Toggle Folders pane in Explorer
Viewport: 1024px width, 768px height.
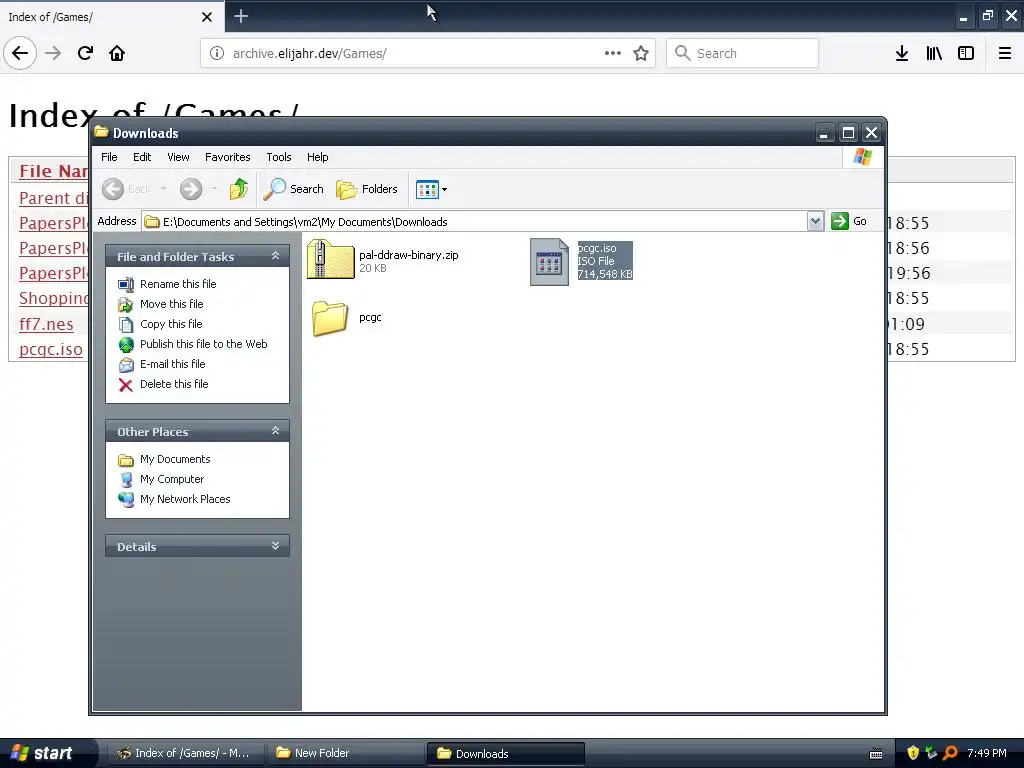(x=367, y=189)
